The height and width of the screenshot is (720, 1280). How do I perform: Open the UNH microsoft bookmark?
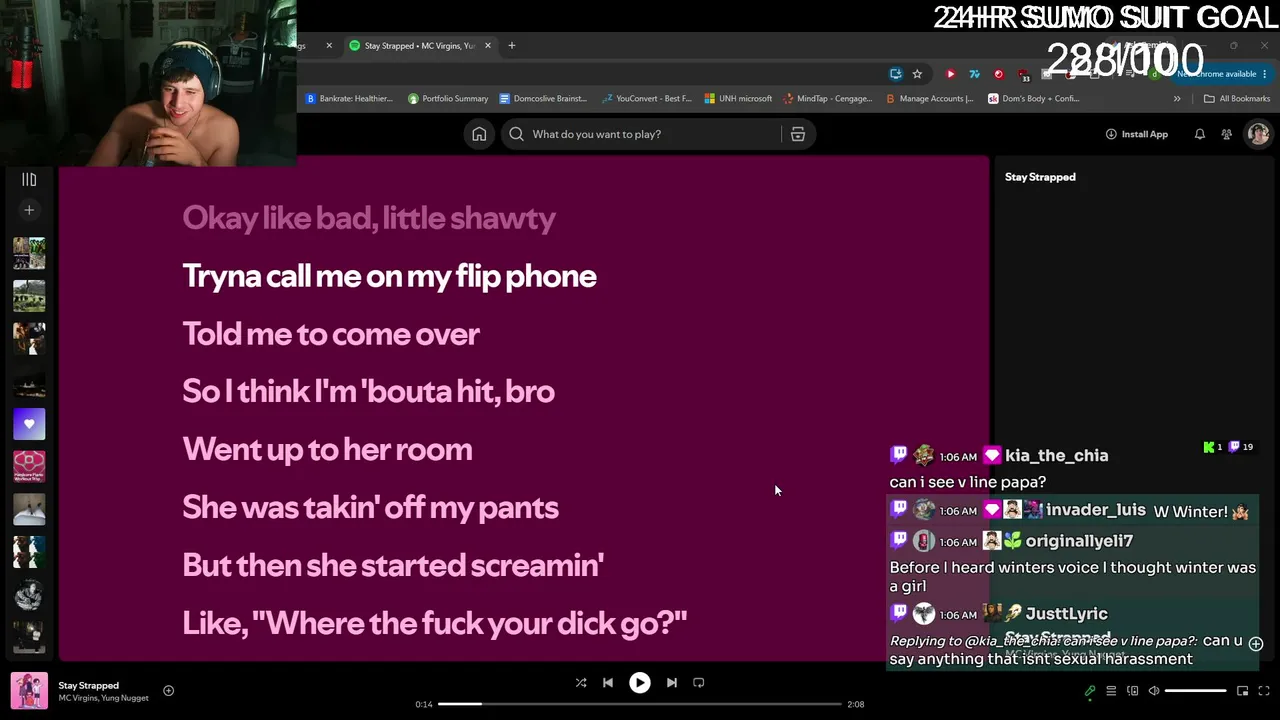point(738,98)
